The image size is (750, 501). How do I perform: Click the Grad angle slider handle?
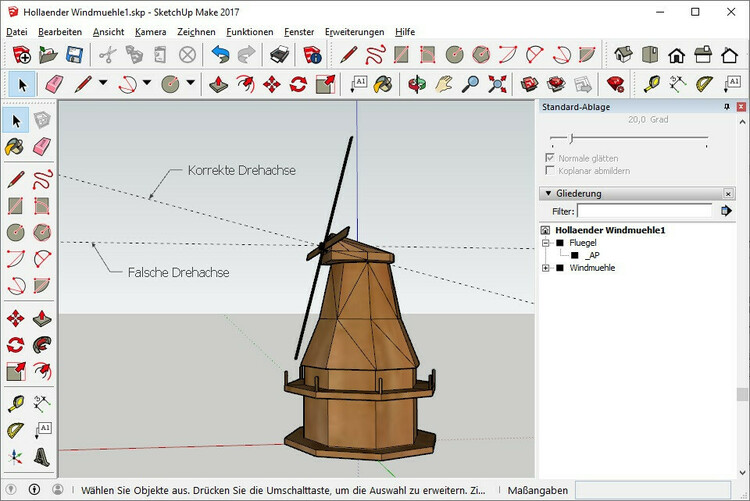(570, 137)
